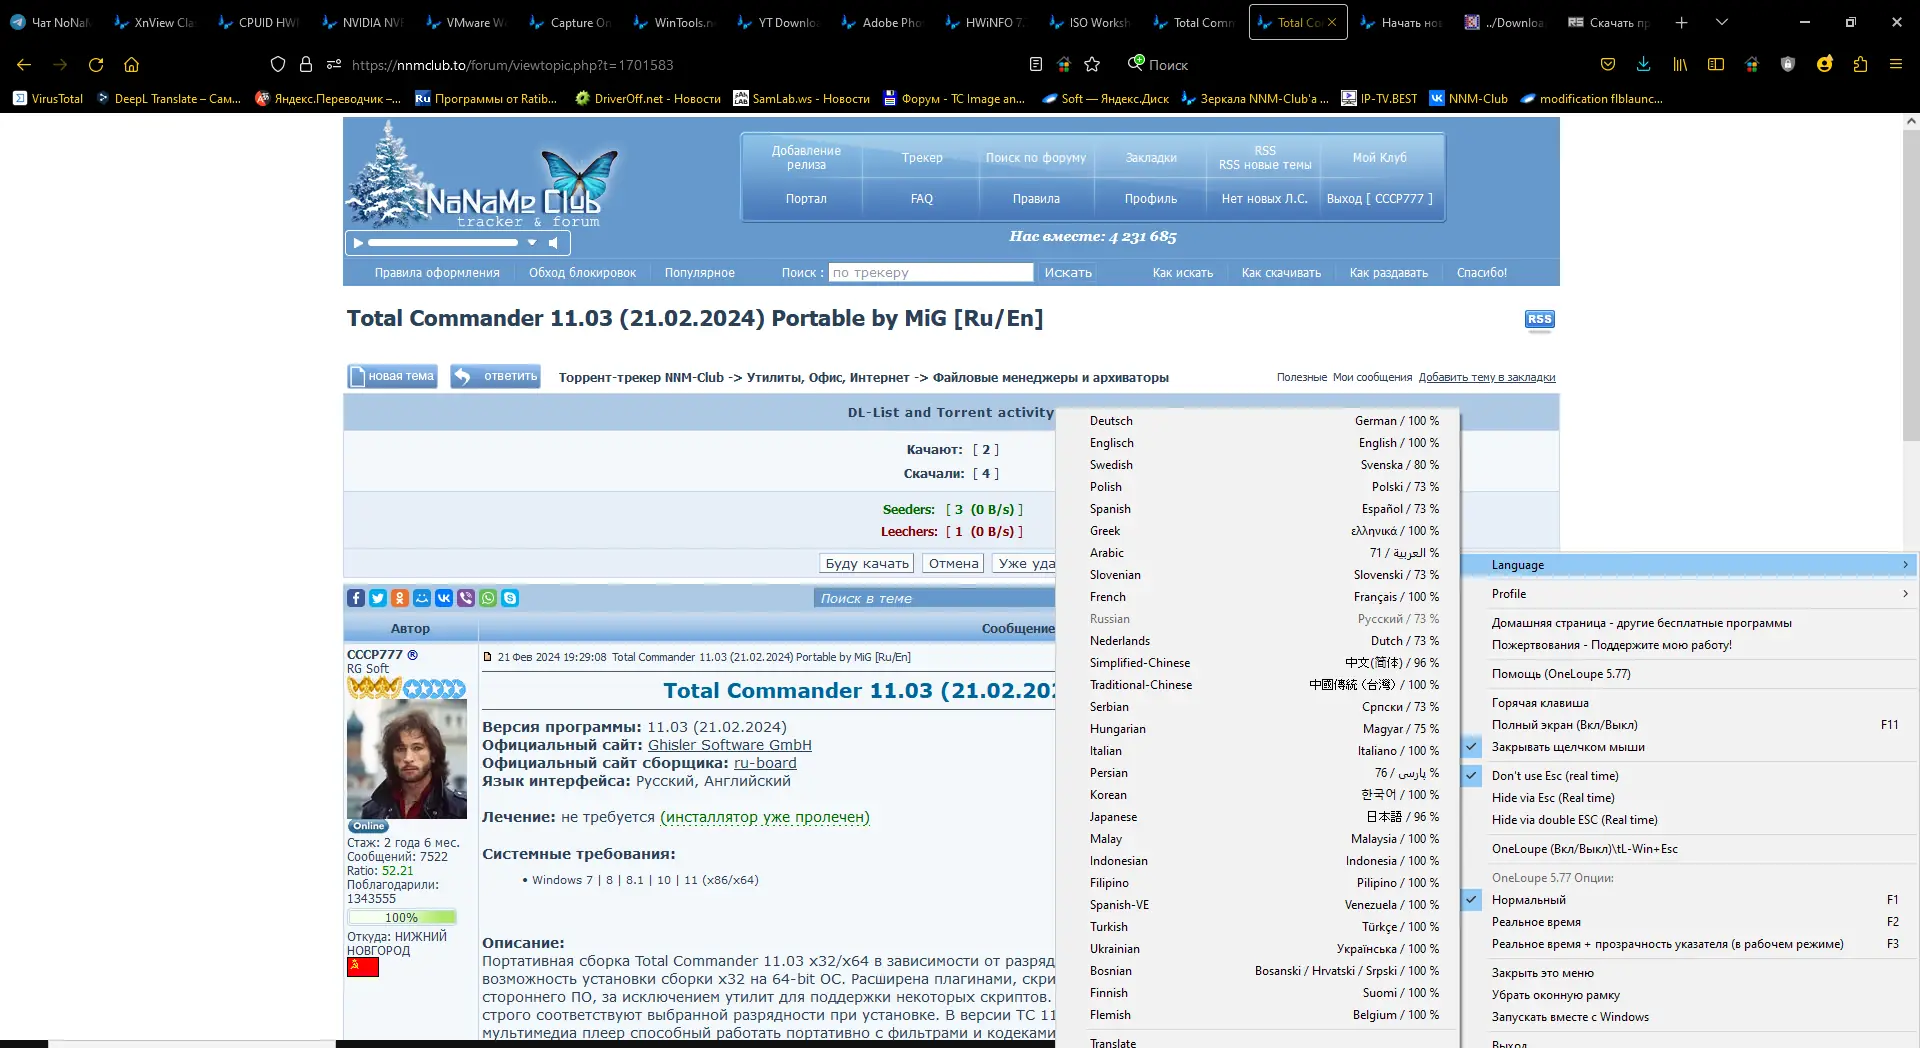Share topic on VK

[444, 598]
